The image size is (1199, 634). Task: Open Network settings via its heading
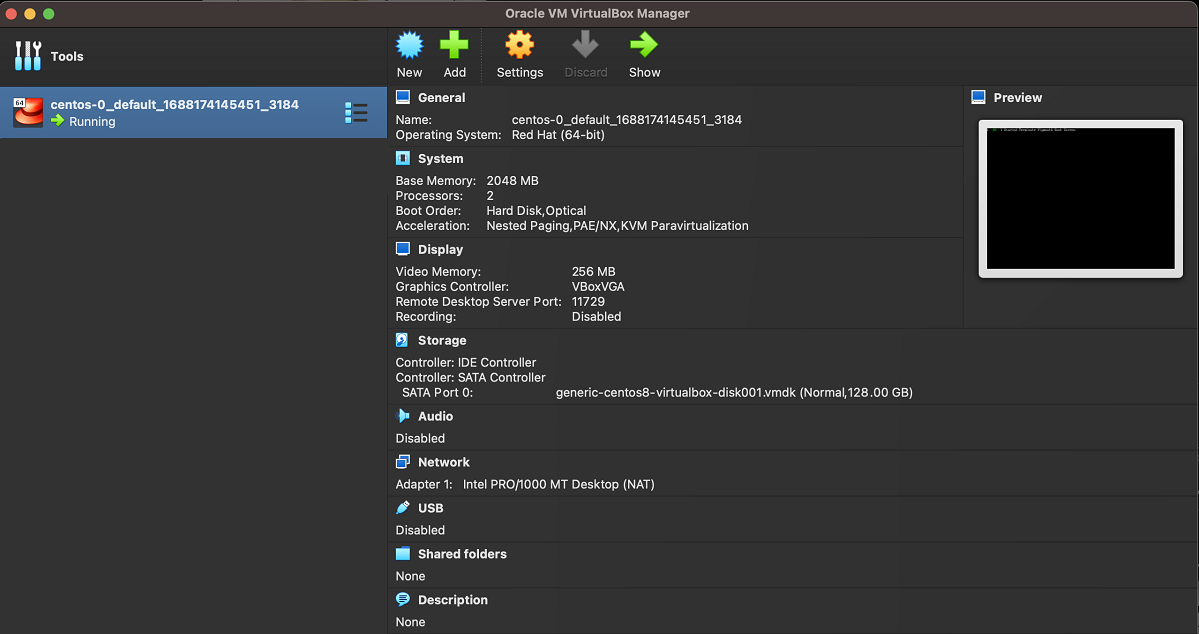pos(444,462)
